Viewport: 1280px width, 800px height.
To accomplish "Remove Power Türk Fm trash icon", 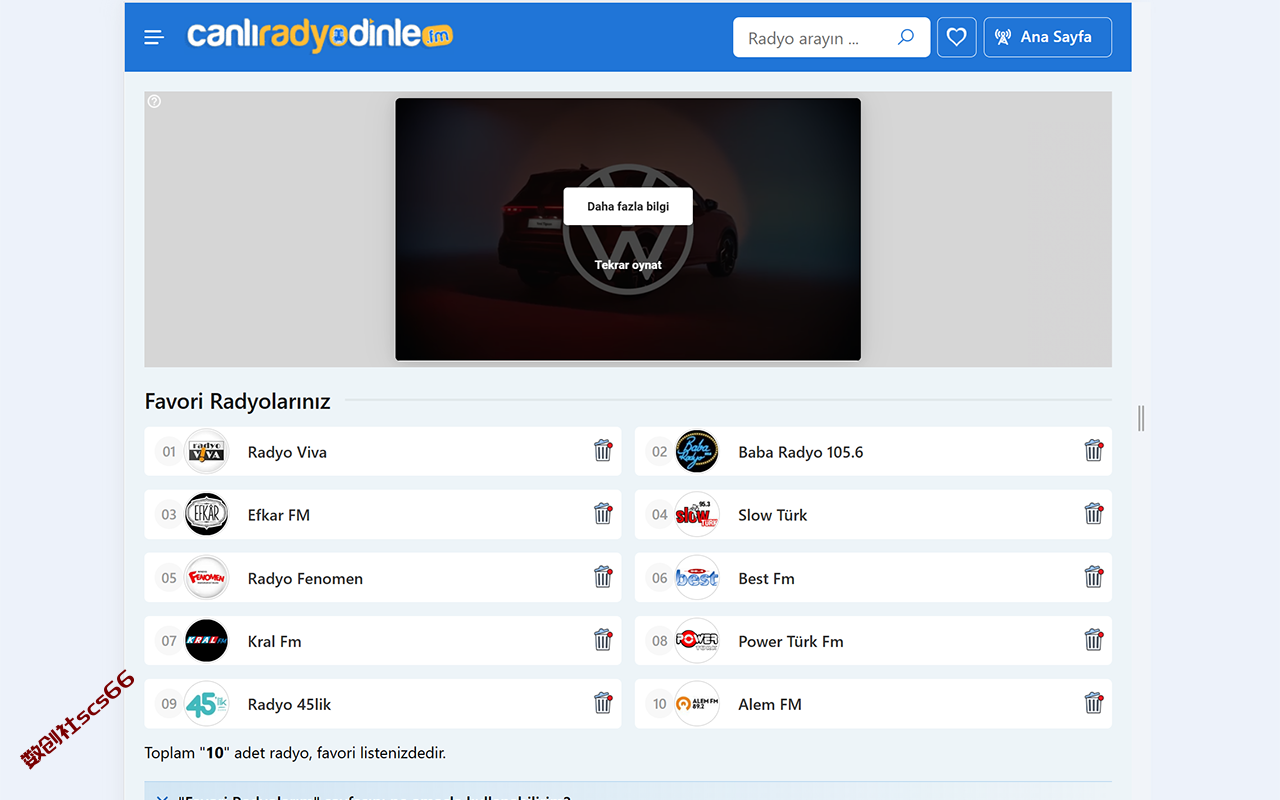I will click(1094, 640).
